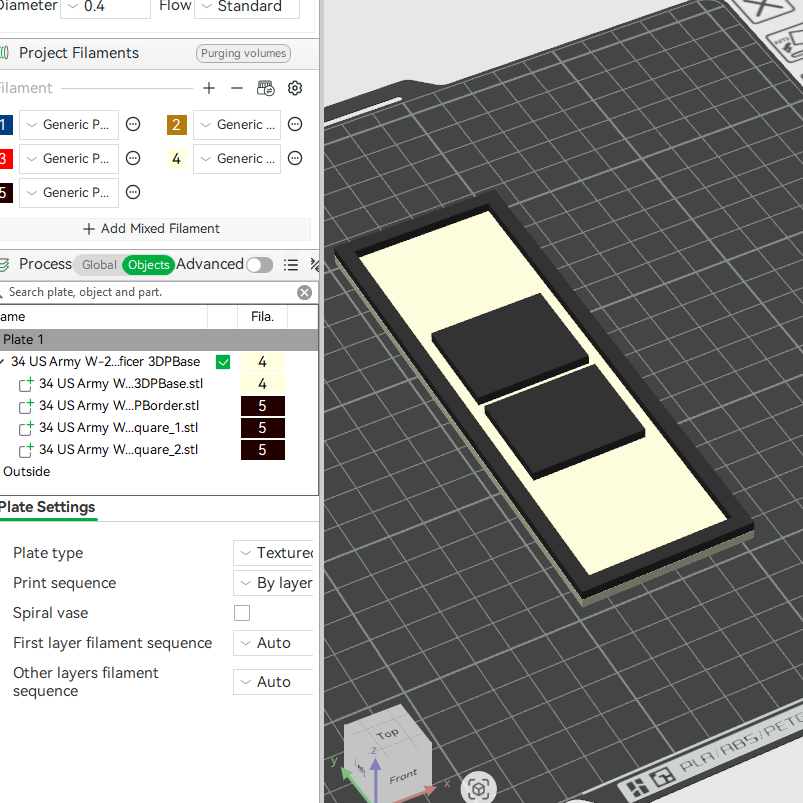Enable the Spiral vase checkbox
The height and width of the screenshot is (803, 803).
tap(242, 613)
